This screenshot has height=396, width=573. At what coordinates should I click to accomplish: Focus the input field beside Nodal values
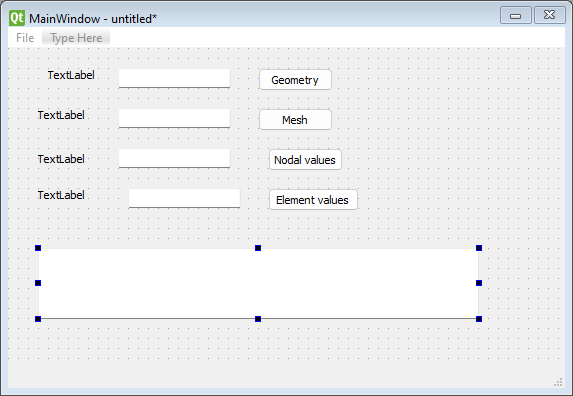point(174,158)
